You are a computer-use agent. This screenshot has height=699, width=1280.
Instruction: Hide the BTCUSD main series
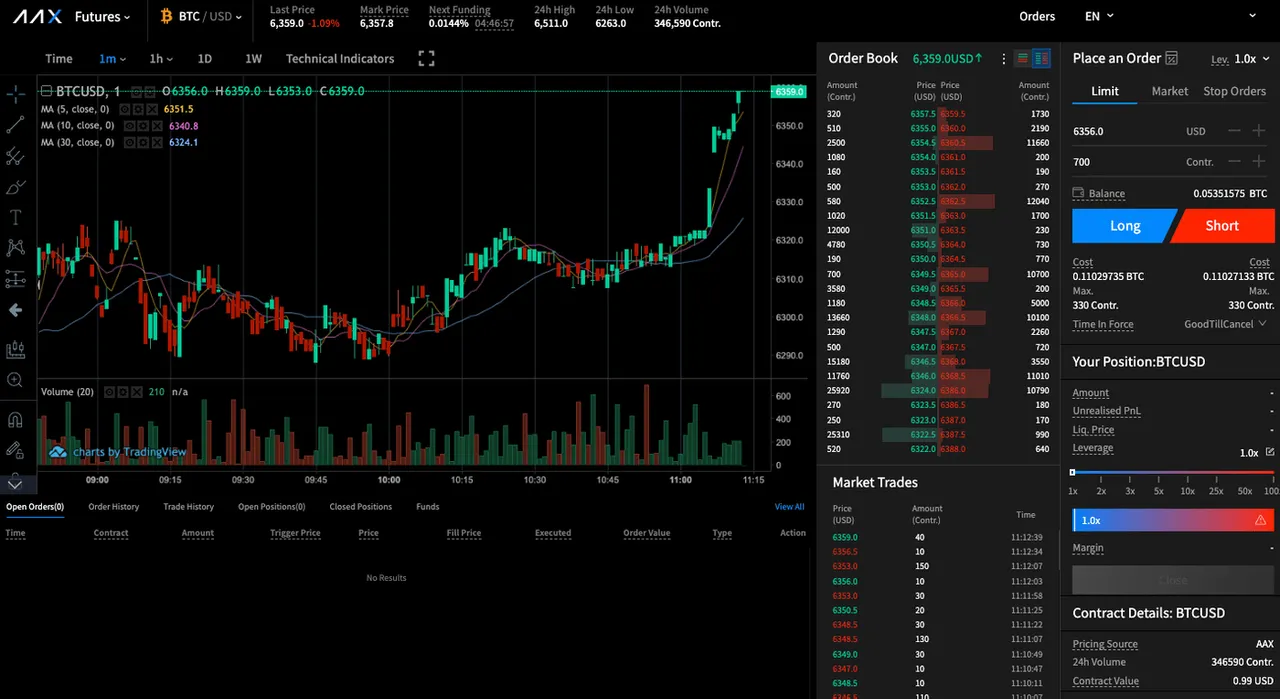click(x=136, y=91)
